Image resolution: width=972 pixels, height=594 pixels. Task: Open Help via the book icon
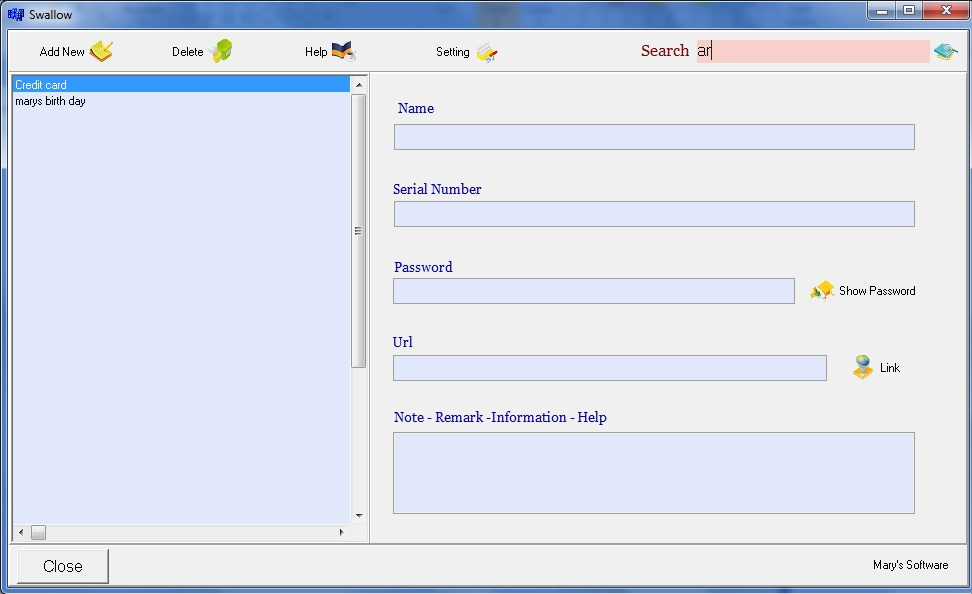point(343,52)
